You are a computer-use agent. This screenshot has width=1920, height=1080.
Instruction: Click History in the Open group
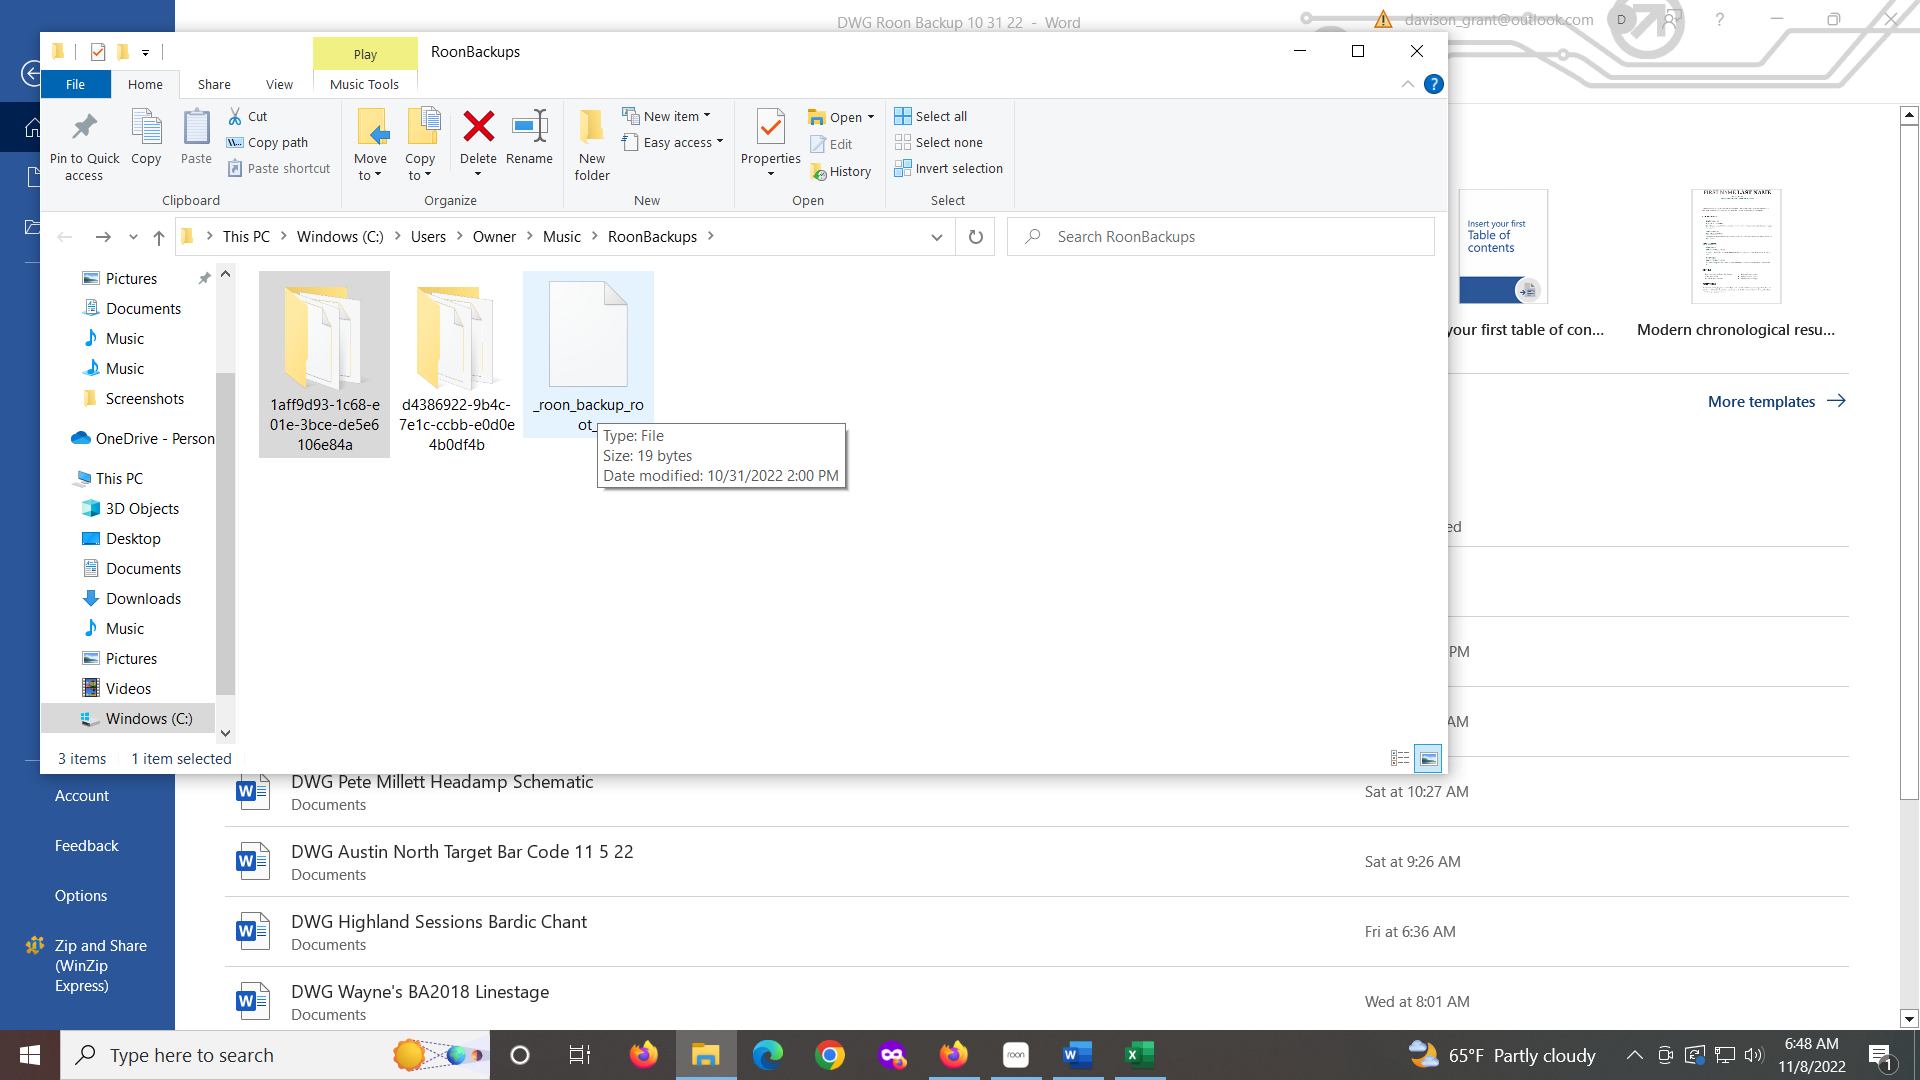[x=840, y=171]
